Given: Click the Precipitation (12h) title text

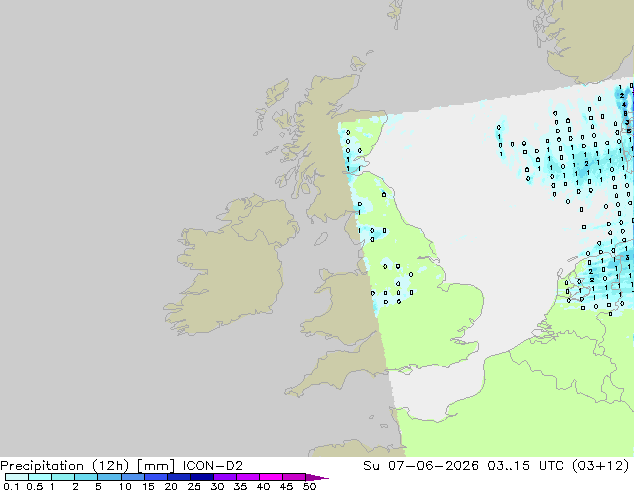Looking at the screenshot, I should (65, 466).
